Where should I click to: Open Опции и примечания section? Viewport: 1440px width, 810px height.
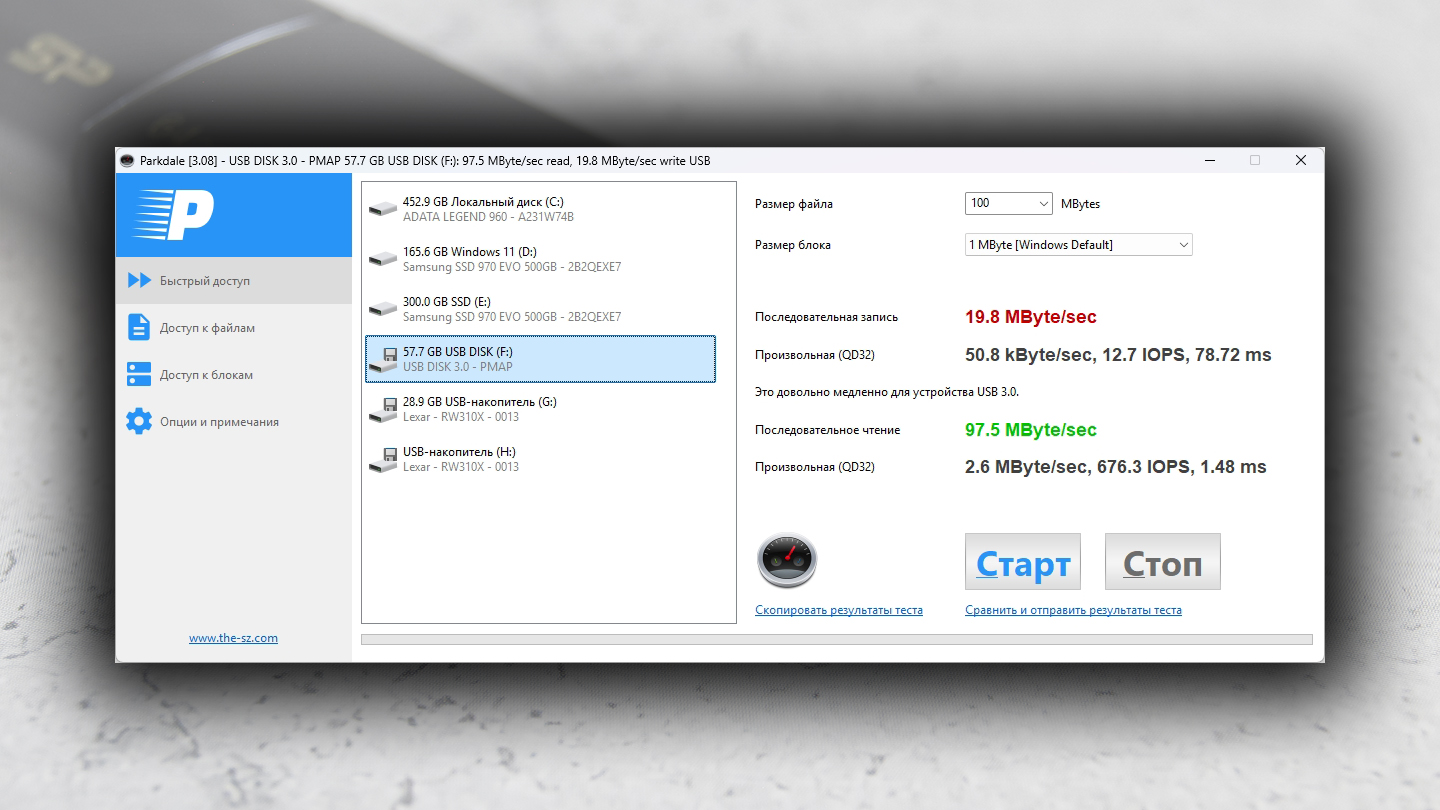pos(234,422)
